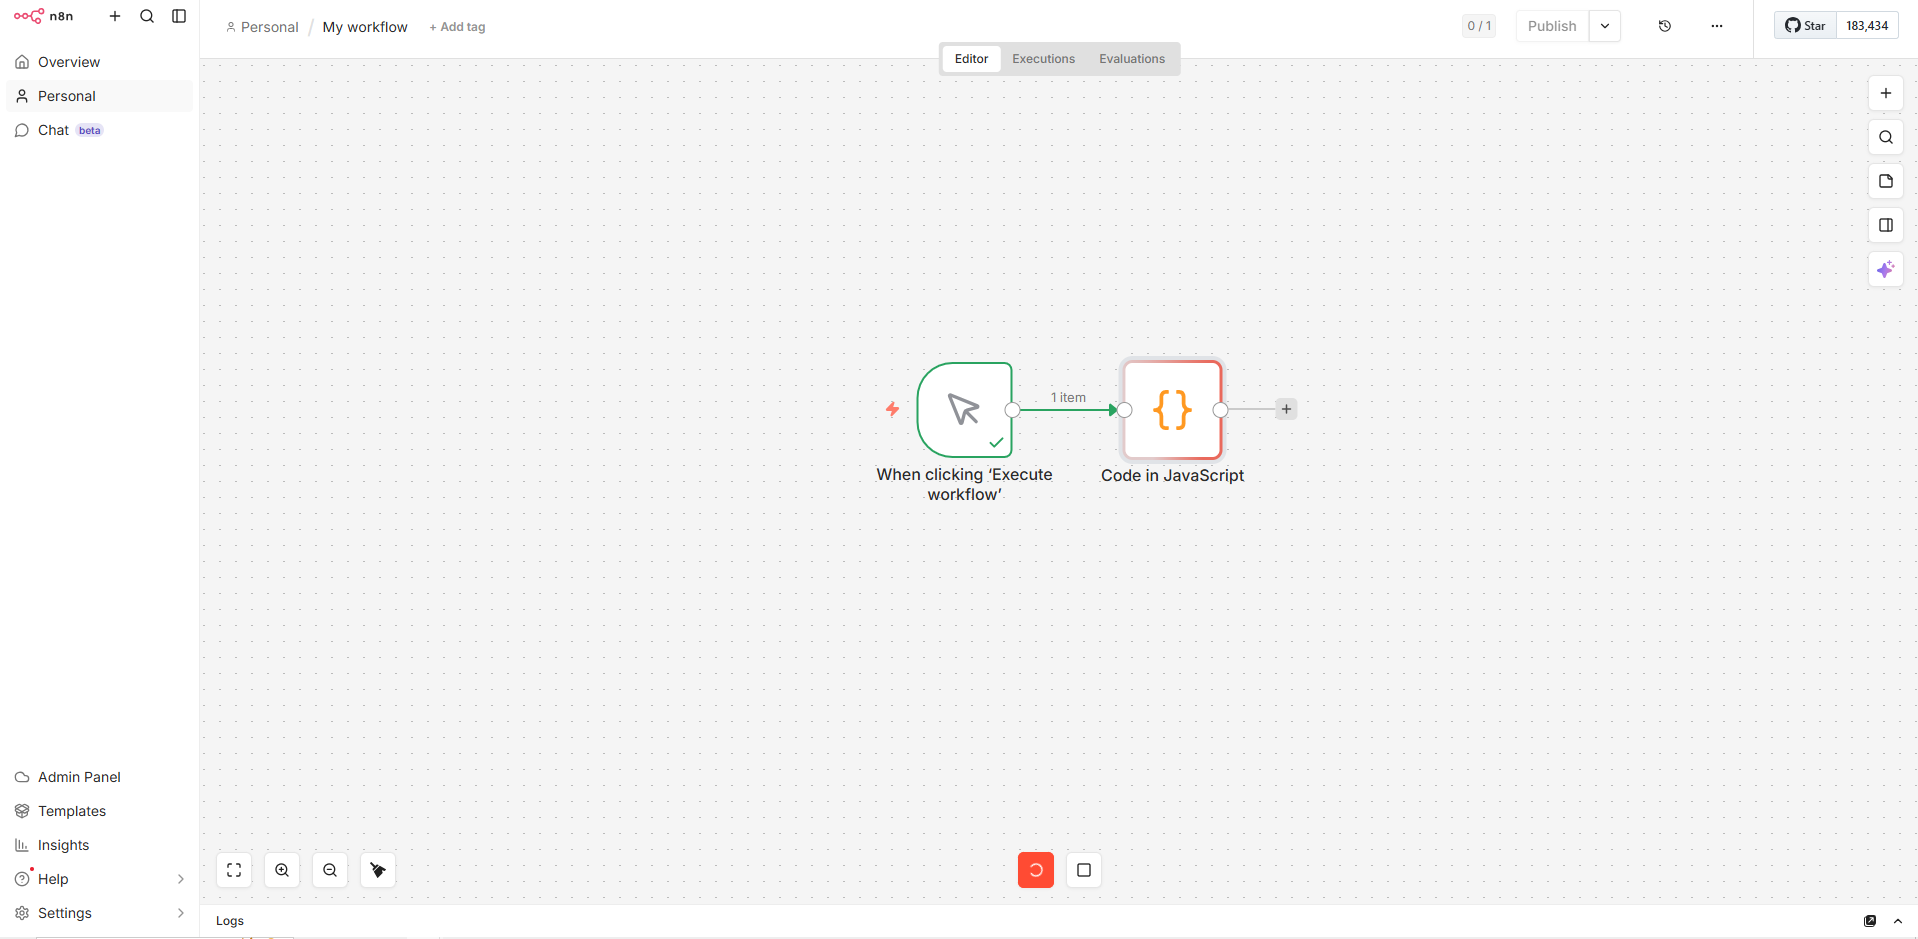Zoom out on the canvas
This screenshot has height=939, width=1918.
tap(330, 870)
